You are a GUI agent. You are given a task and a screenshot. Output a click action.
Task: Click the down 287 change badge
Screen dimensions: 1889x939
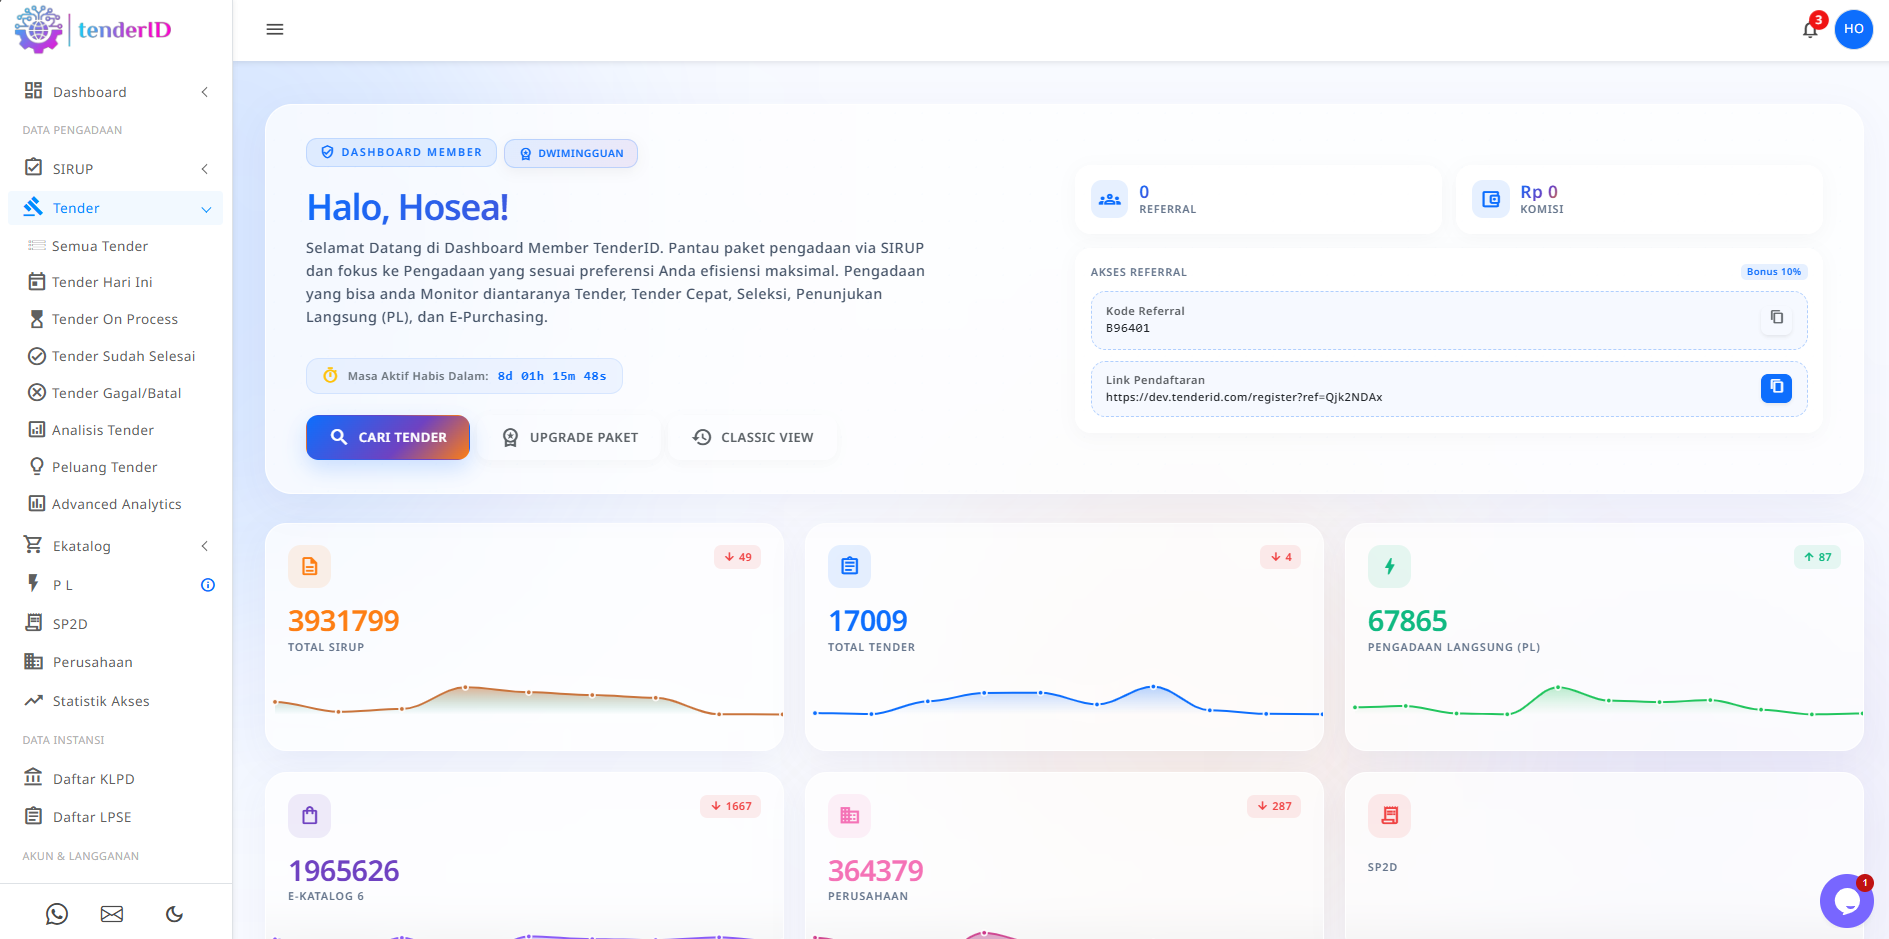[x=1274, y=806]
